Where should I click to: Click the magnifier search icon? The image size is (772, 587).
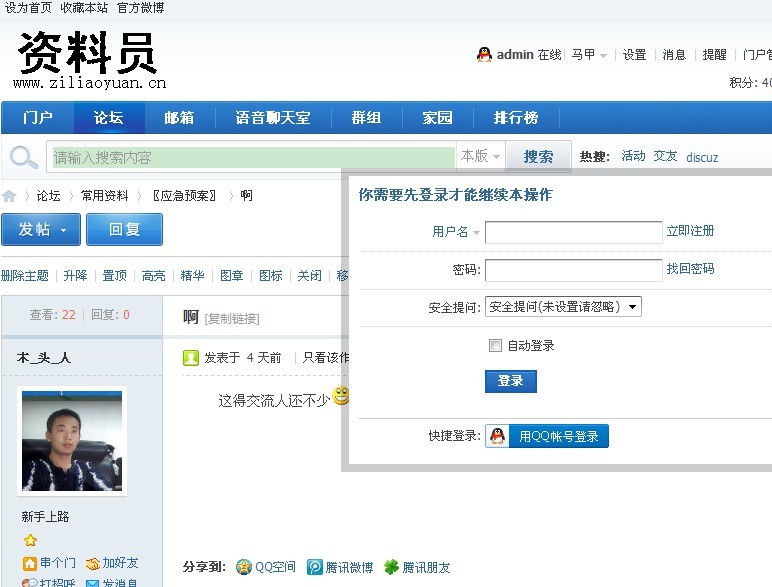(24, 158)
